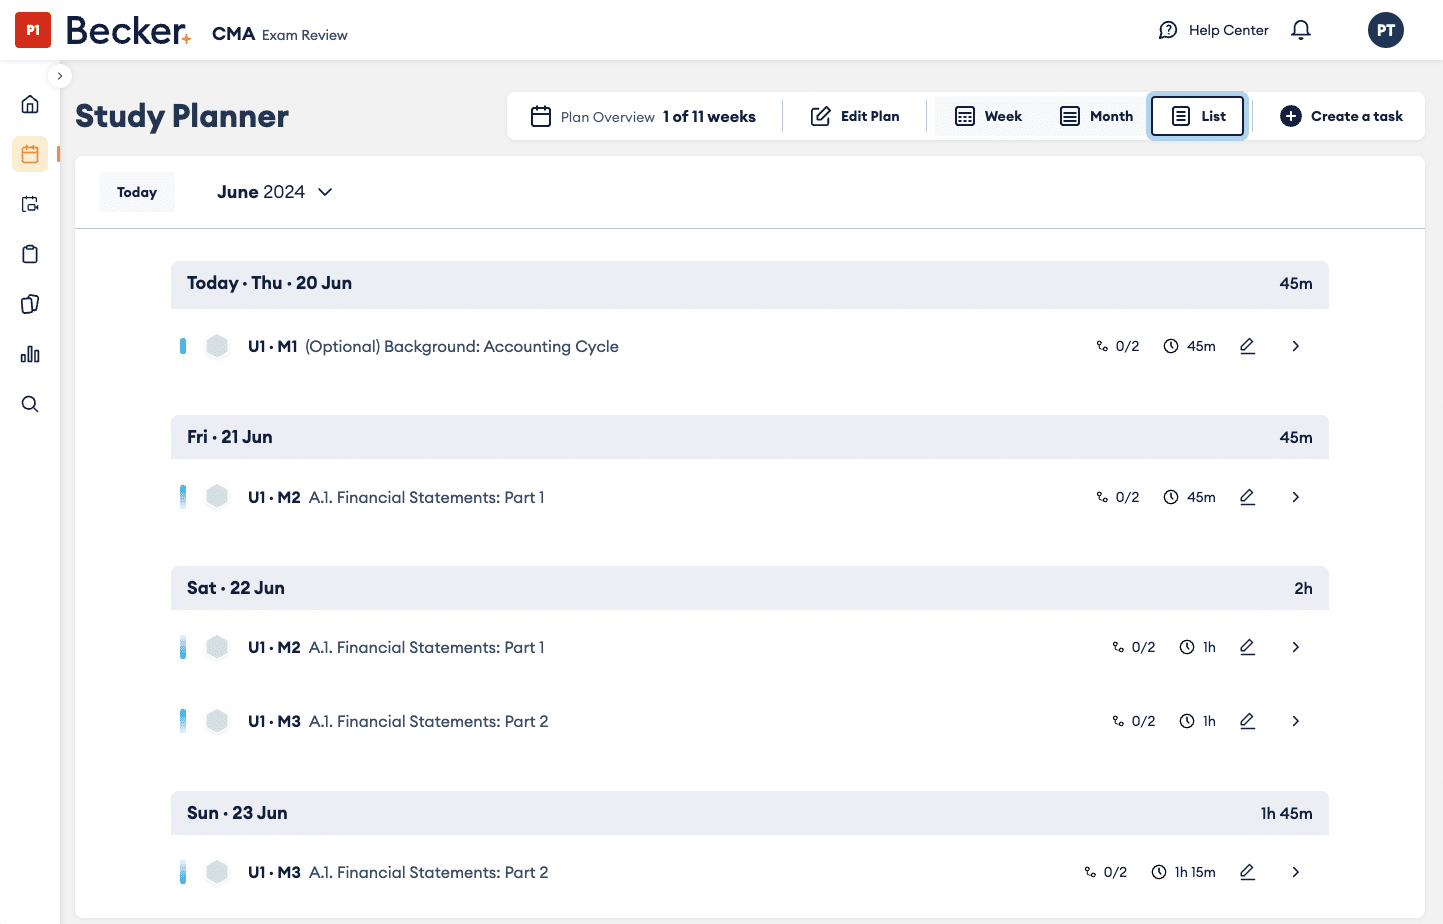Click the notification bell icon

point(1301,30)
